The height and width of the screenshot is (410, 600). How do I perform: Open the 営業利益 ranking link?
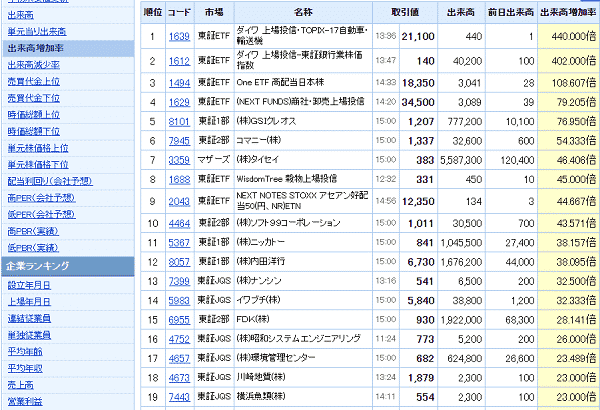tap(25, 402)
